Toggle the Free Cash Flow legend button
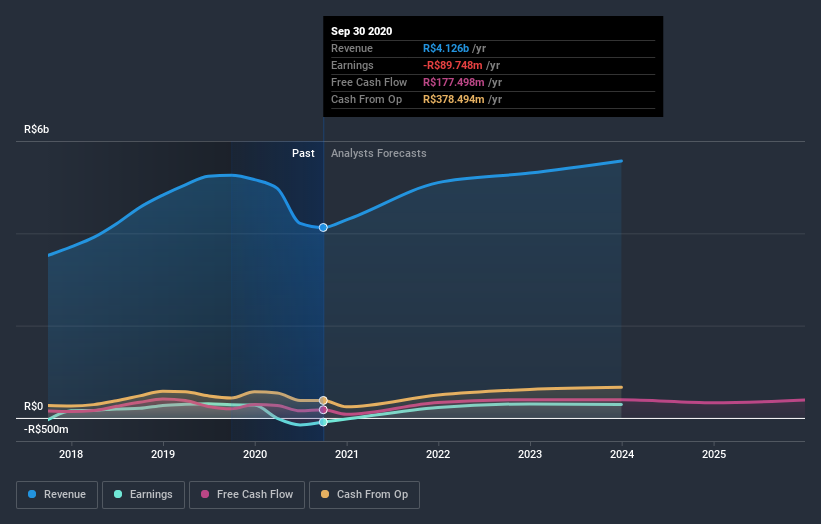 click(x=247, y=495)
